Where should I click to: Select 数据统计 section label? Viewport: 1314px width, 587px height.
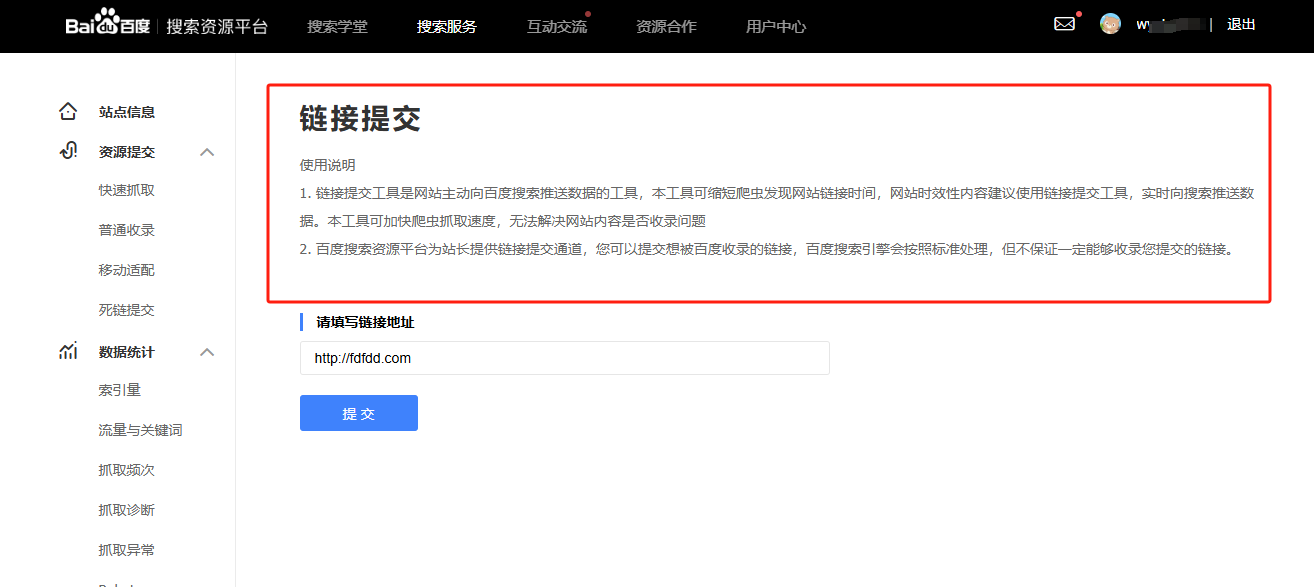[x=127, y=352]
